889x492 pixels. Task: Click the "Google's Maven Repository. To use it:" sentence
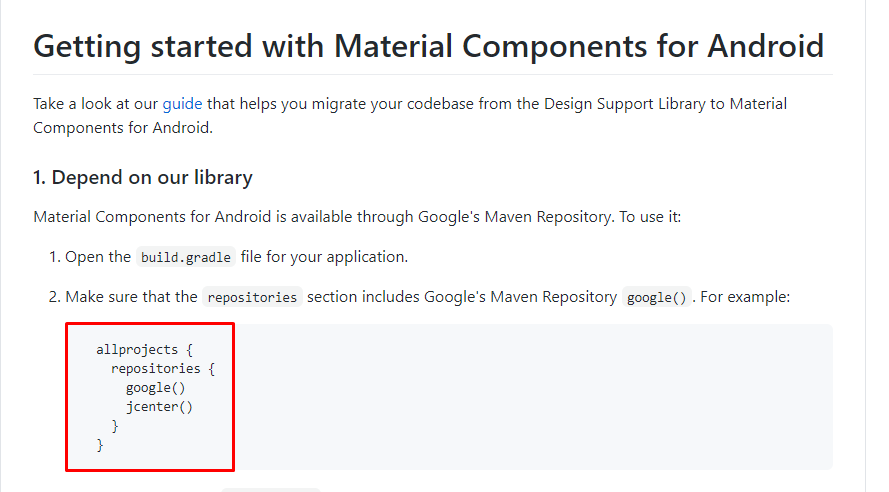coord(549,217)
